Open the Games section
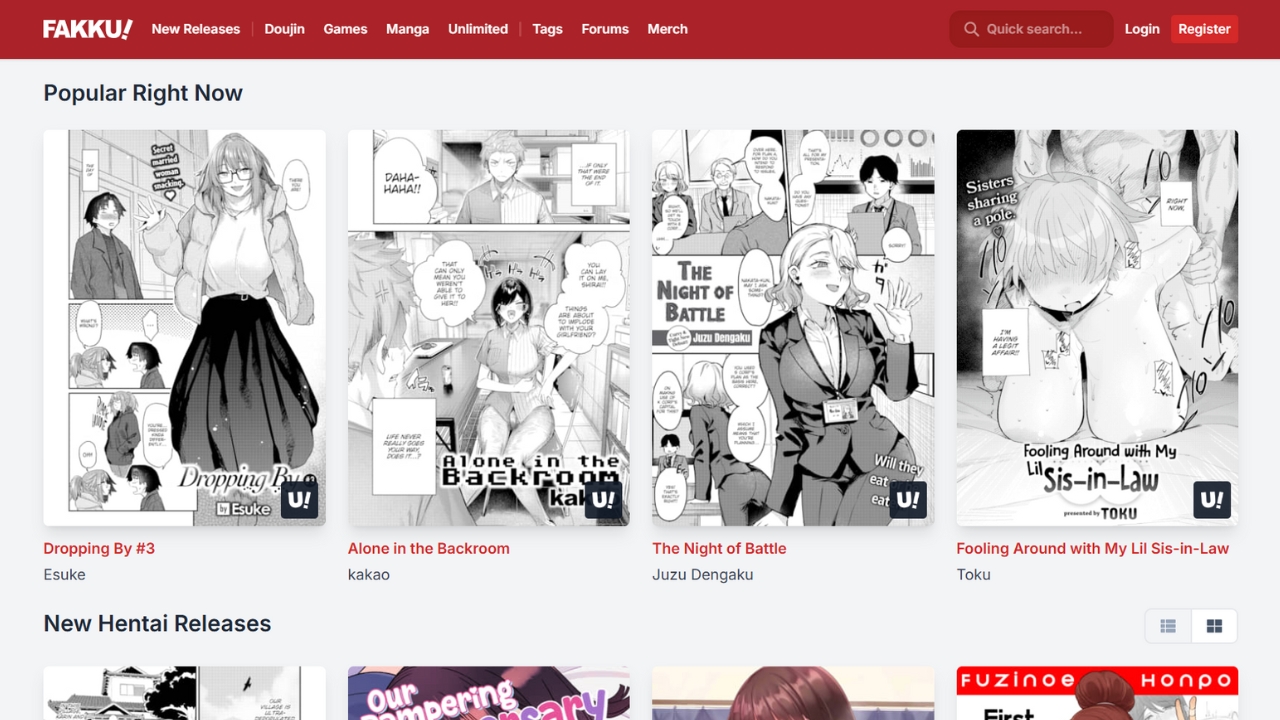The image size is (1280, 720). (345, 29)
